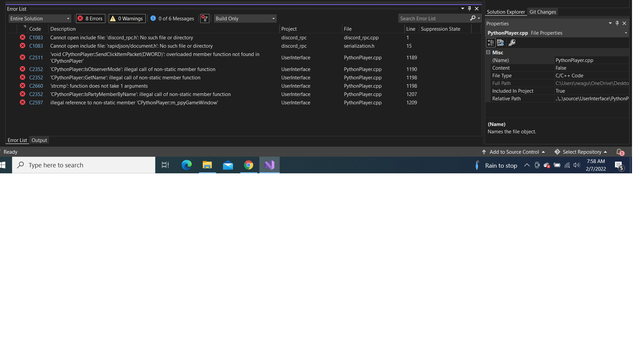Click the Search Error List field
Image resolution: width=640 pixels, height=360 pixels.
coord(433,18)
